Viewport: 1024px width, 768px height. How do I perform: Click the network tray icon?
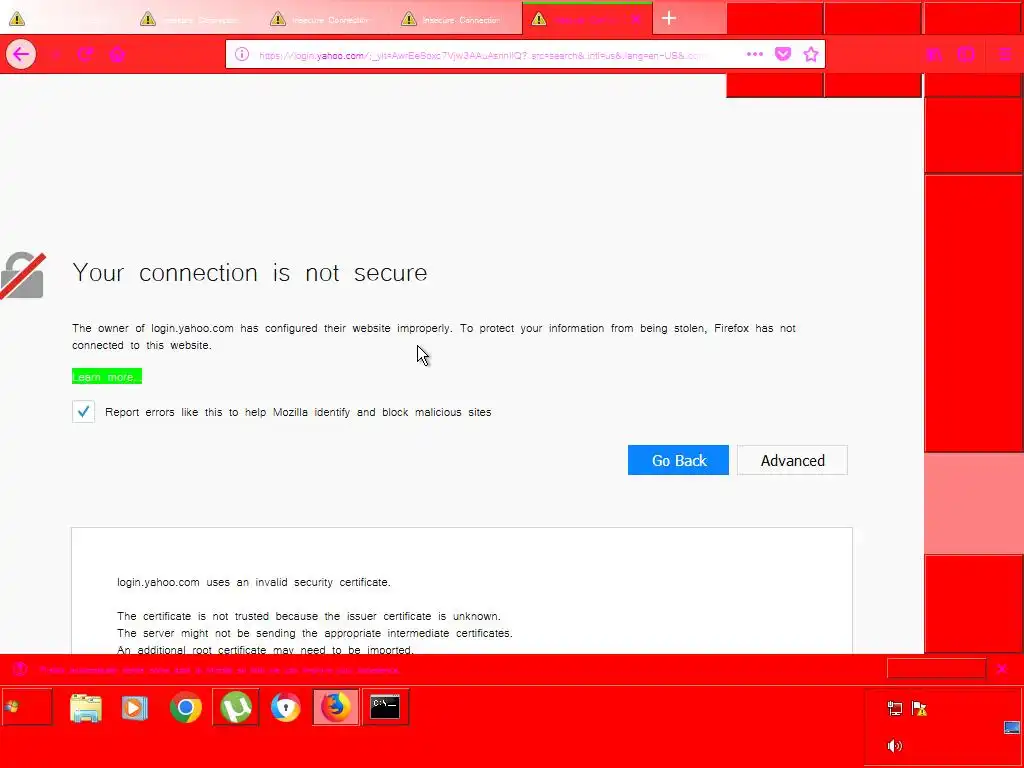[895, 709]
